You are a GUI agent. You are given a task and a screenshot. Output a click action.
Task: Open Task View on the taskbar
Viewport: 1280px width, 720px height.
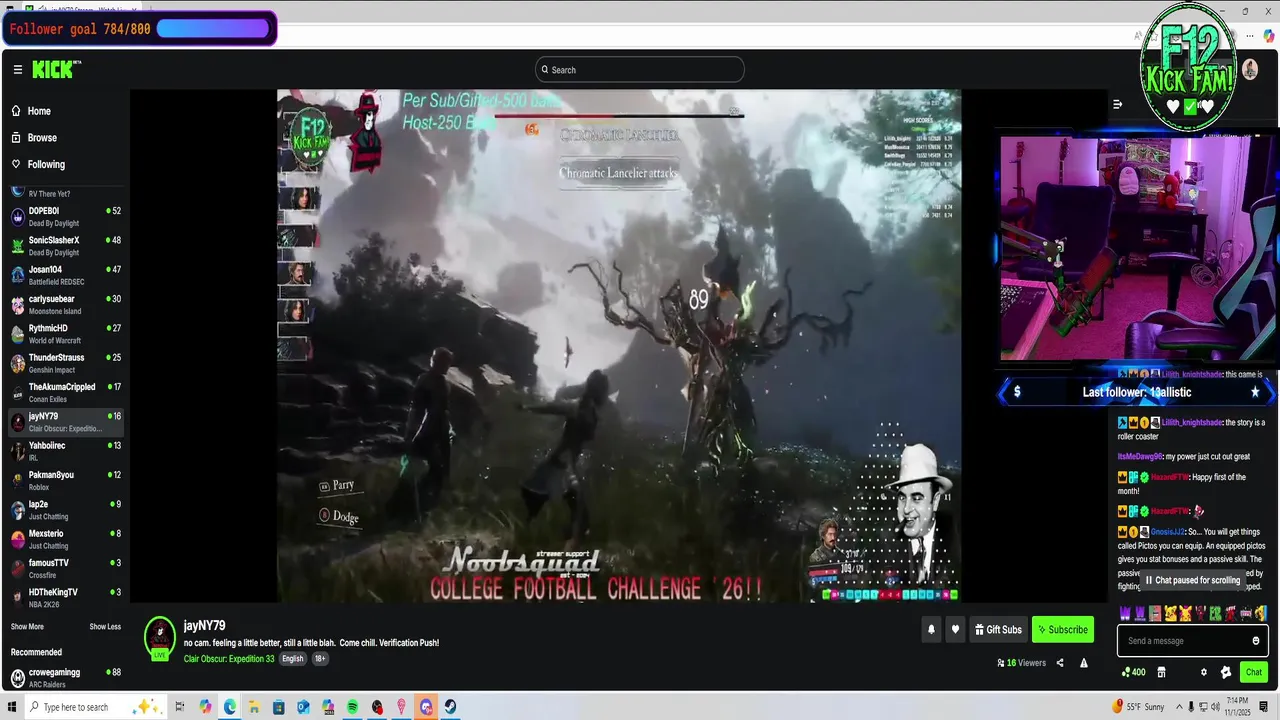pyautogui.click(x=181, y=707)
